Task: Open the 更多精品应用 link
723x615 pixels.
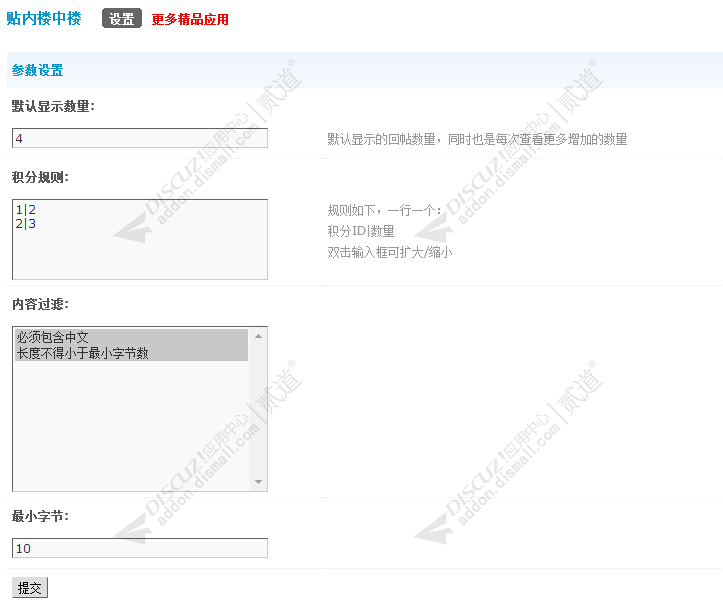Action: click(190, 19)
